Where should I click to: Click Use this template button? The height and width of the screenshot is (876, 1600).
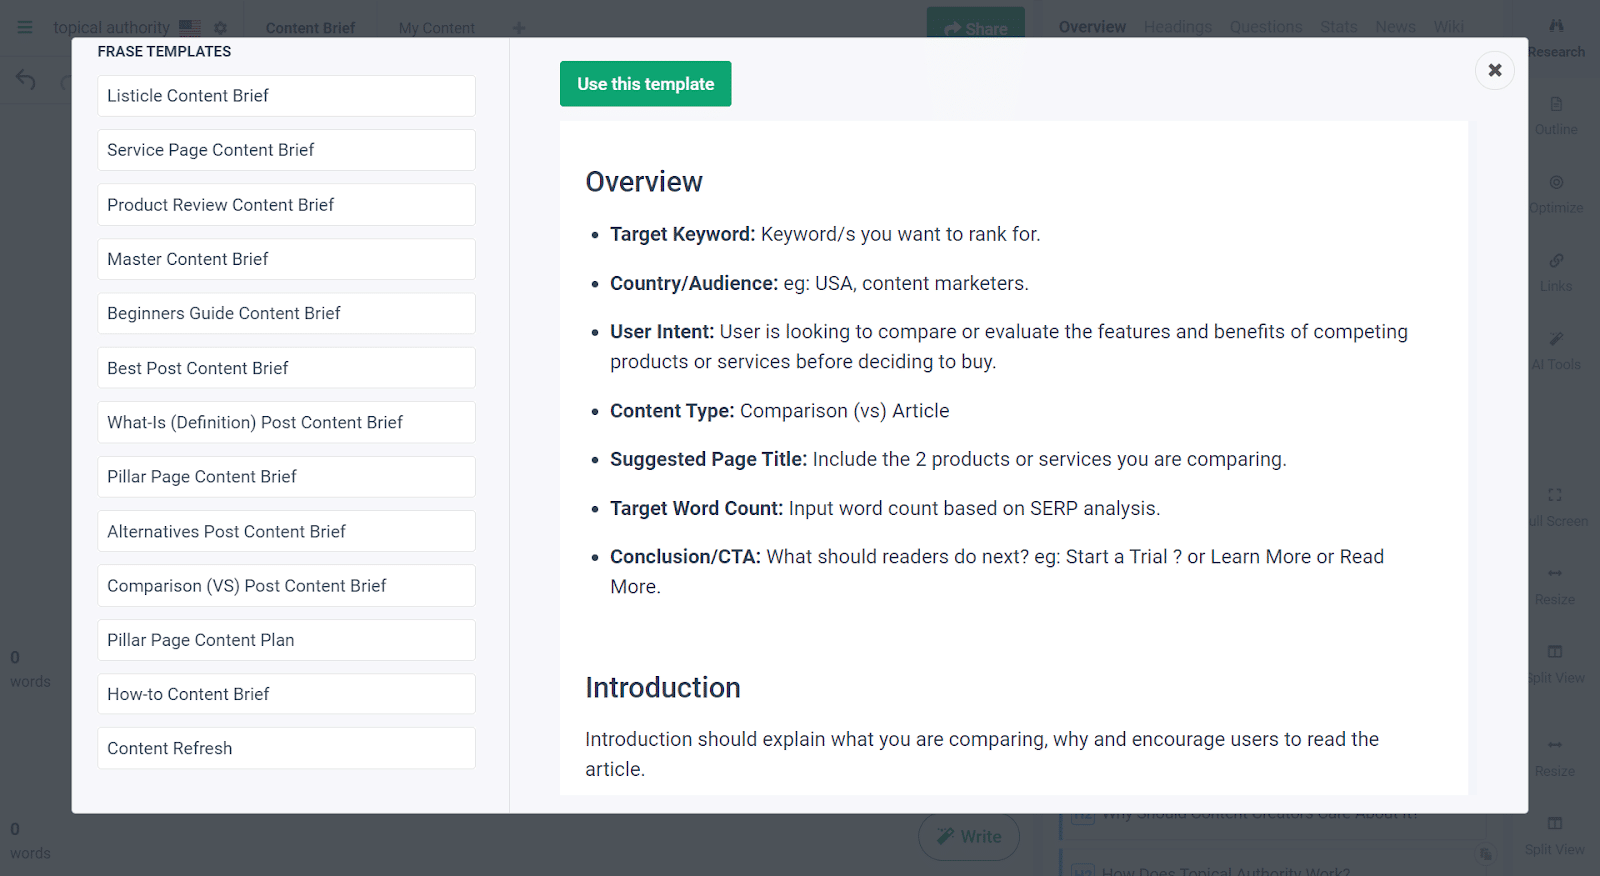[645, 84]
